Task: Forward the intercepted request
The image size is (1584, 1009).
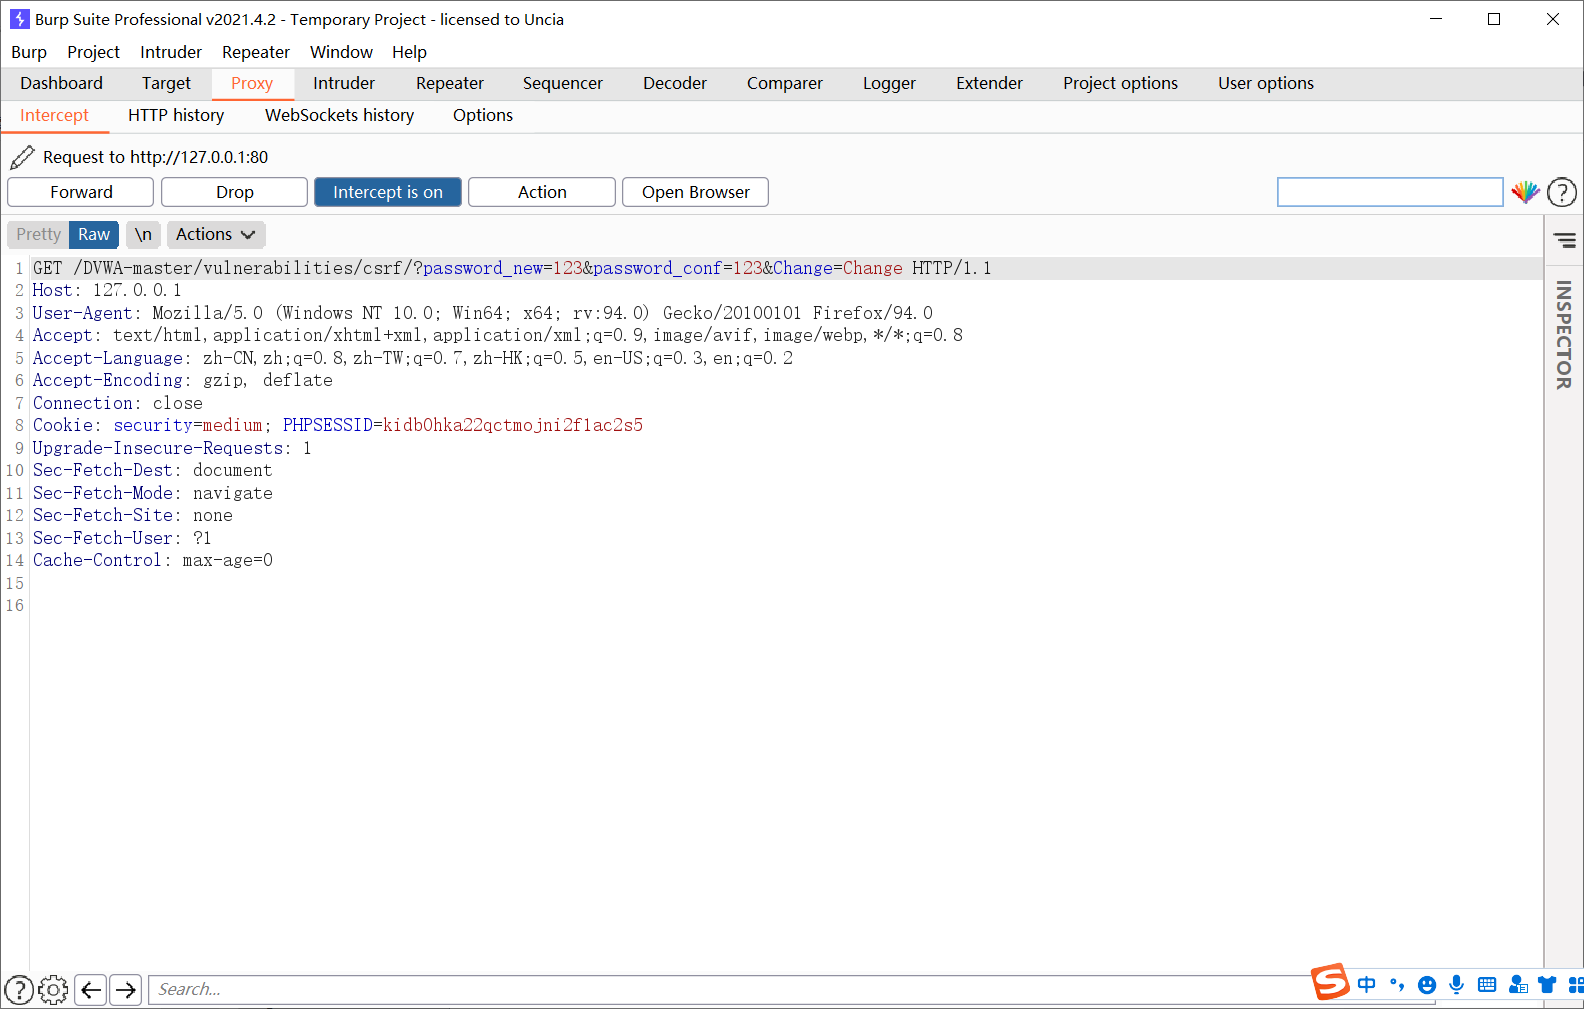Action: [81, 192]
